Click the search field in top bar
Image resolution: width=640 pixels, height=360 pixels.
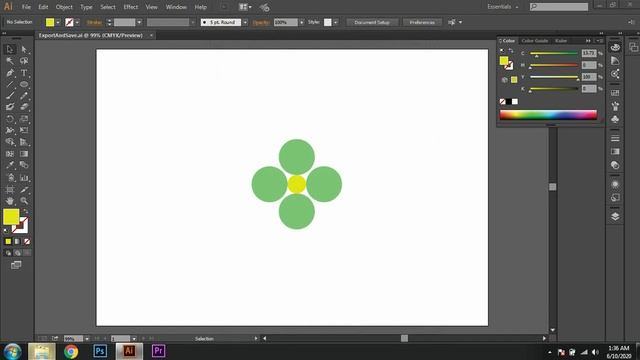tap(559, 7)
